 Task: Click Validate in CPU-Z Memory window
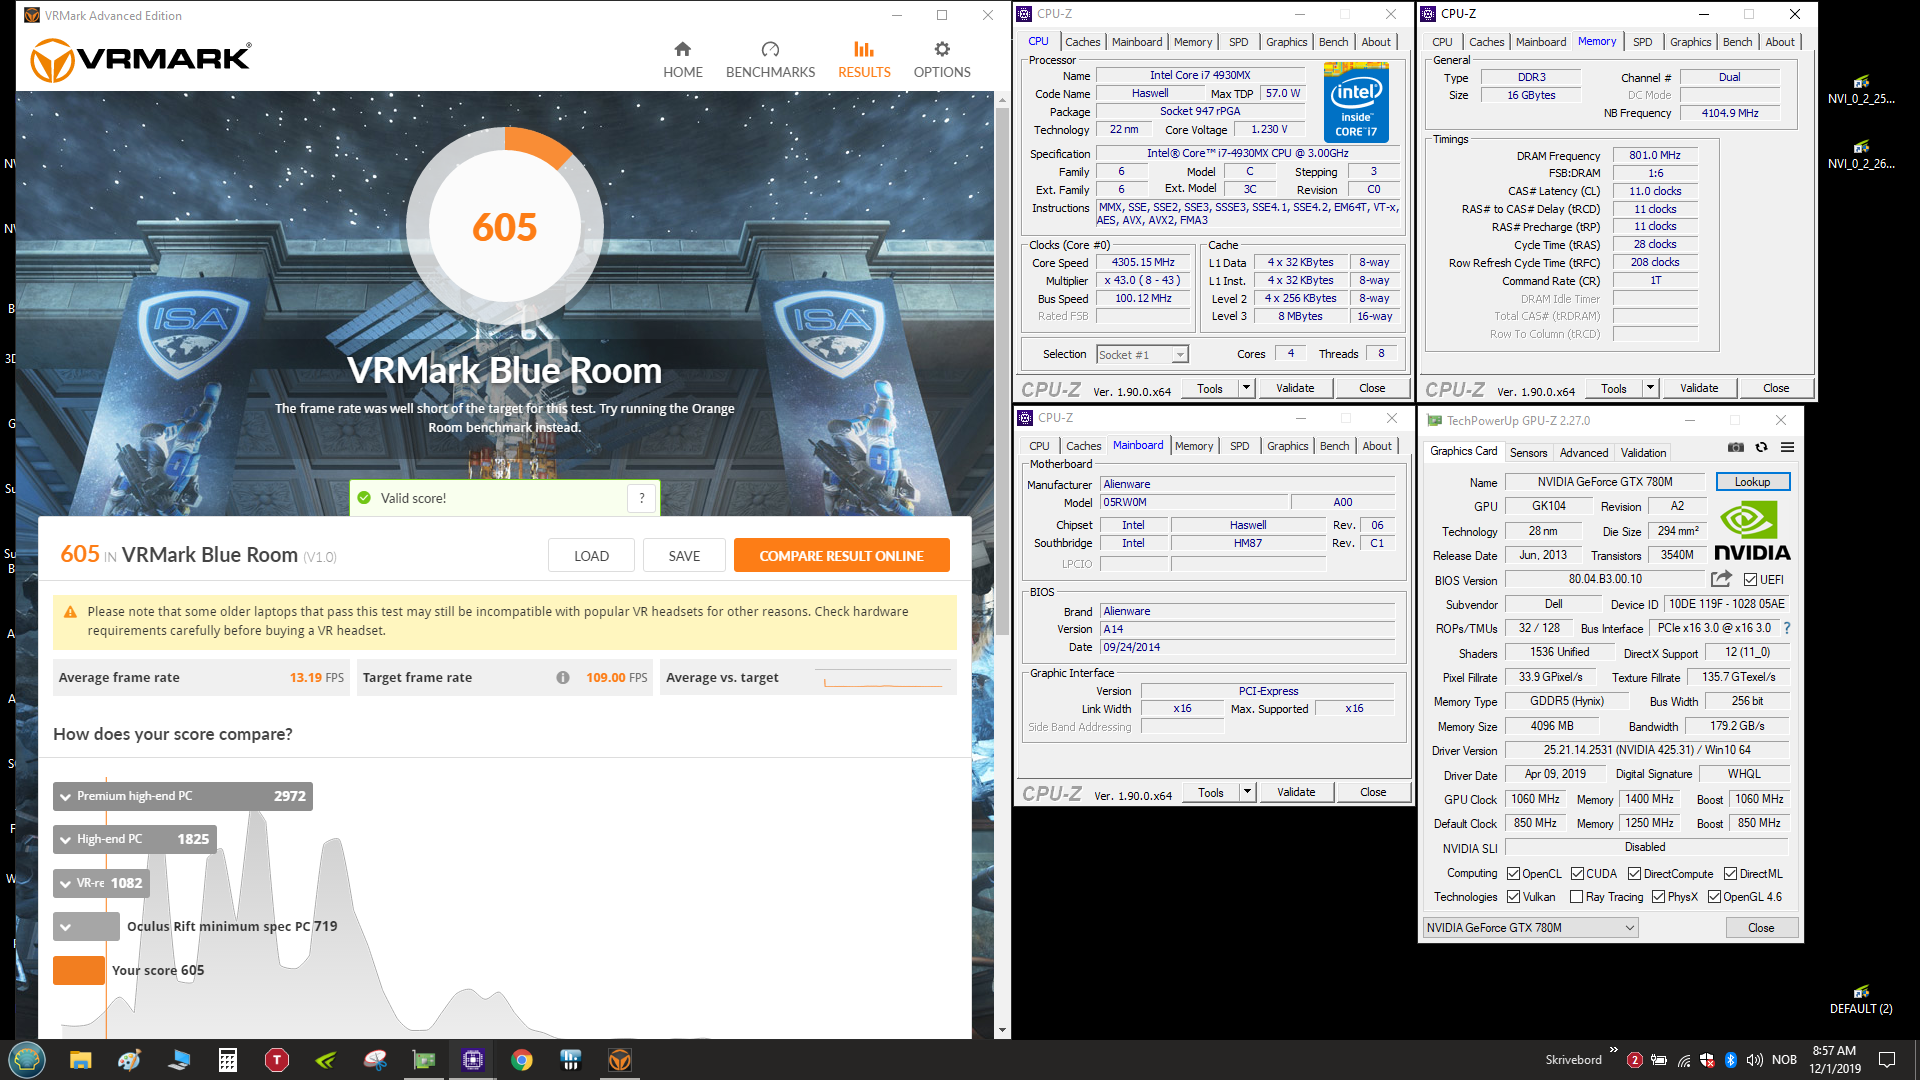pos(1698,388)
